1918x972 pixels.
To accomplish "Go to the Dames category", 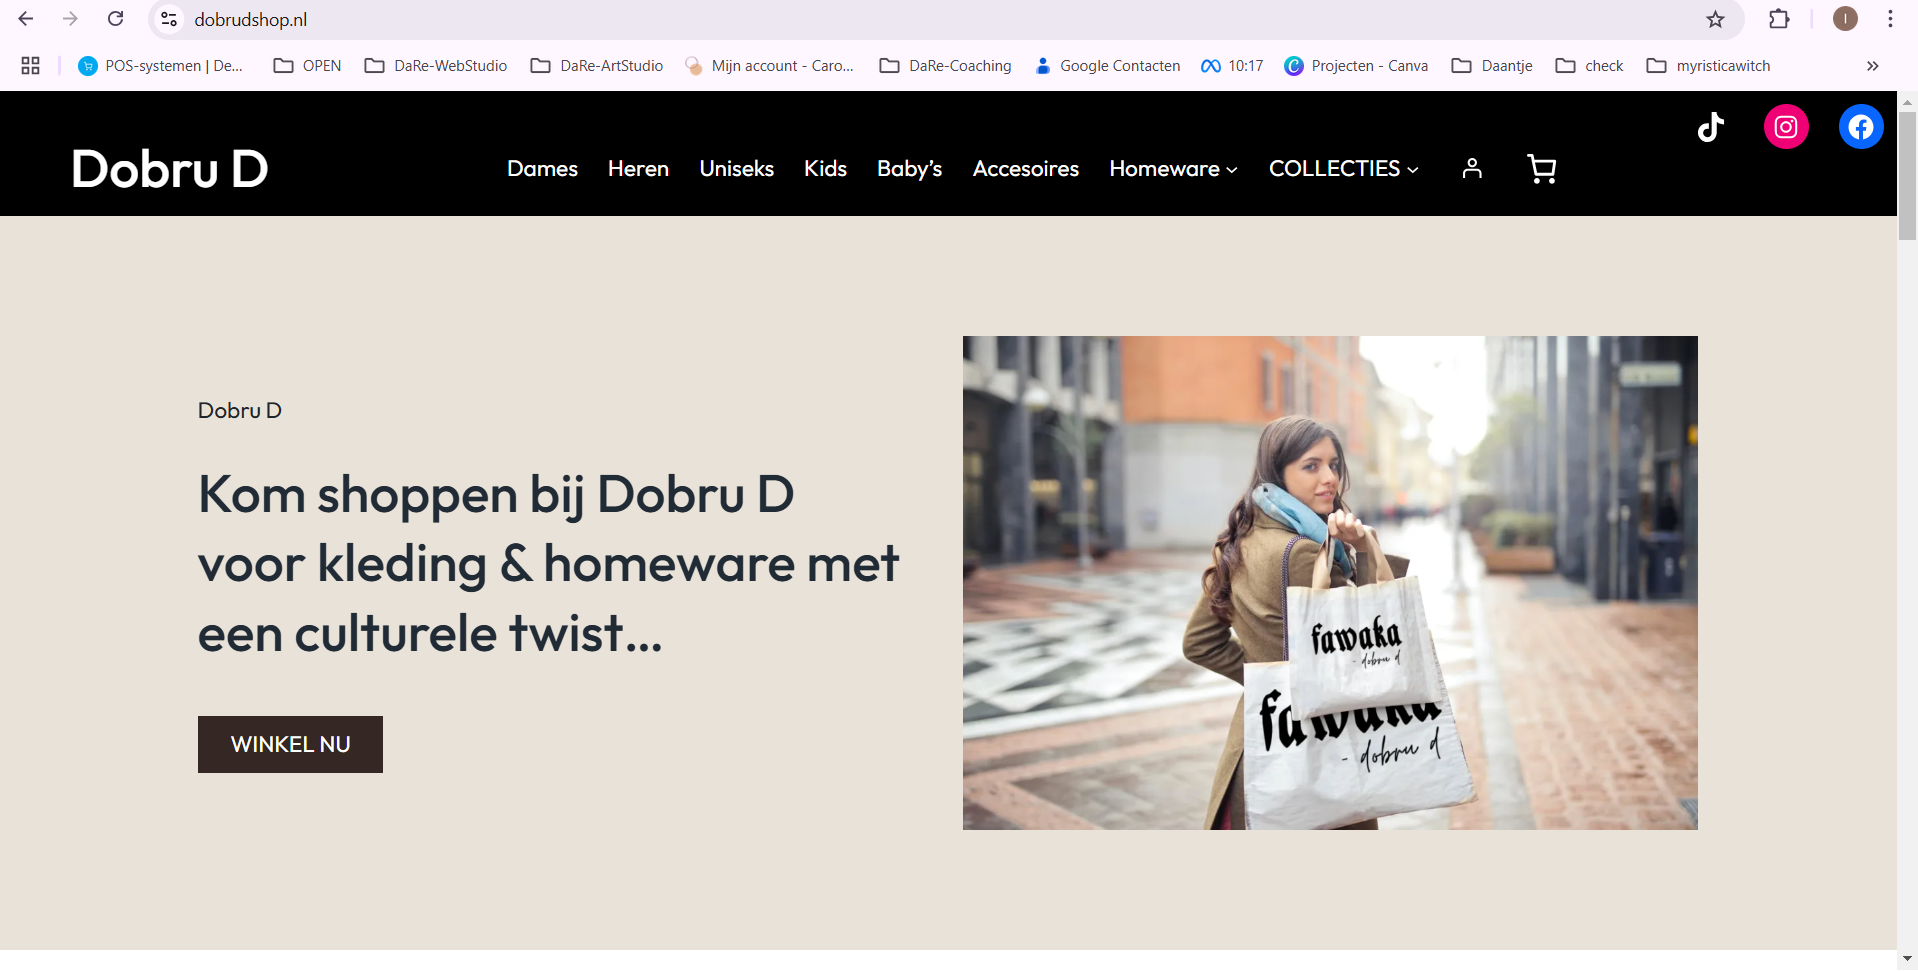I will 542,169.
